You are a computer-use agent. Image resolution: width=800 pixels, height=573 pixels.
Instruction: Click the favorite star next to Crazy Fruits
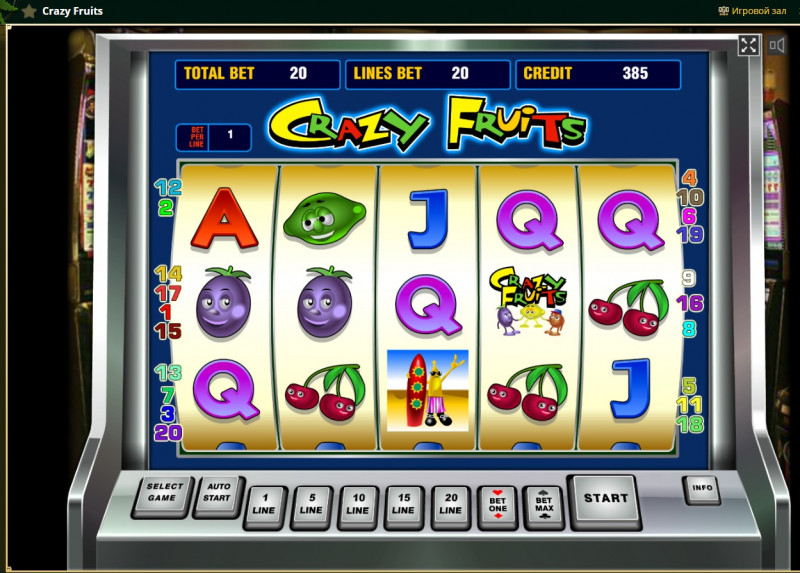29,11
